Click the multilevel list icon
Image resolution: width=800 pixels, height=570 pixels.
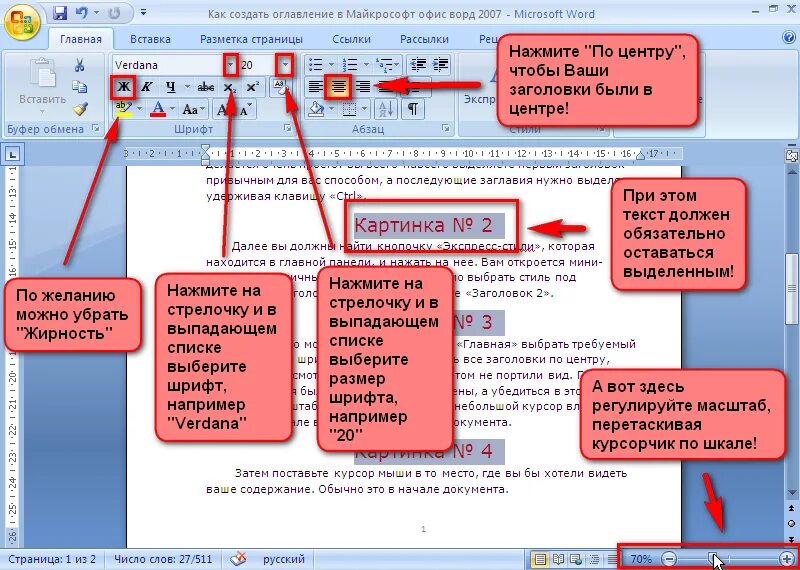383,65
